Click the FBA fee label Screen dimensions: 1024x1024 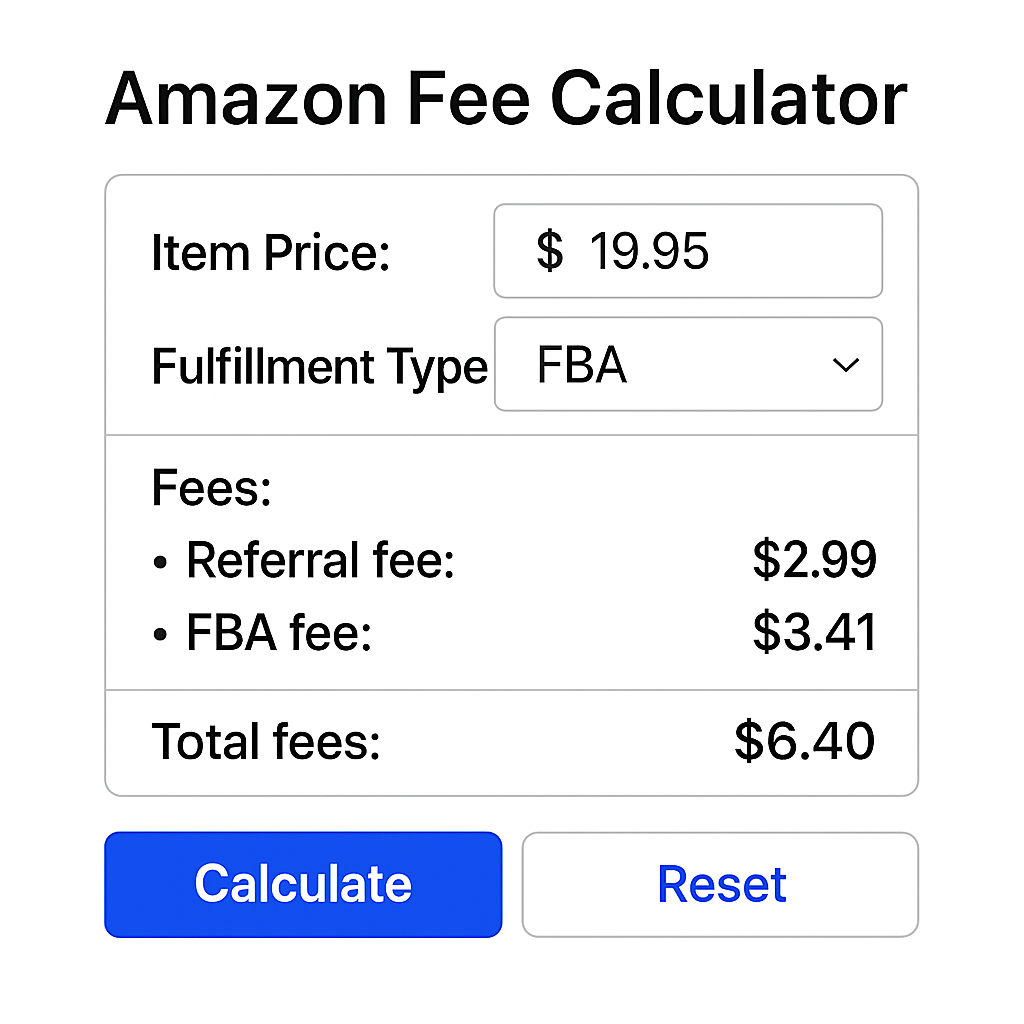pyautogui.click(x=278, y=633)
